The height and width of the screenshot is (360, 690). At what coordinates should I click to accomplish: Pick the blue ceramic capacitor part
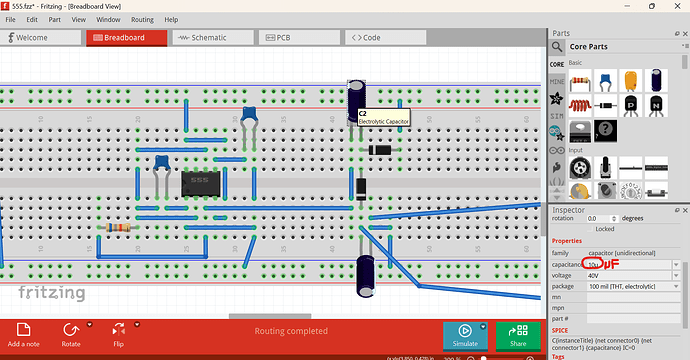605,81
